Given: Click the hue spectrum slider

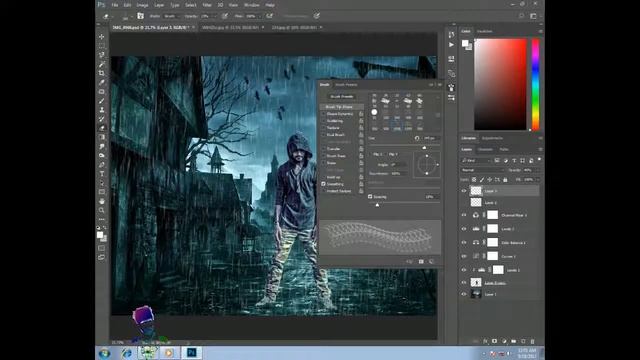Looking at the screenshot, I should coord(536,84).
